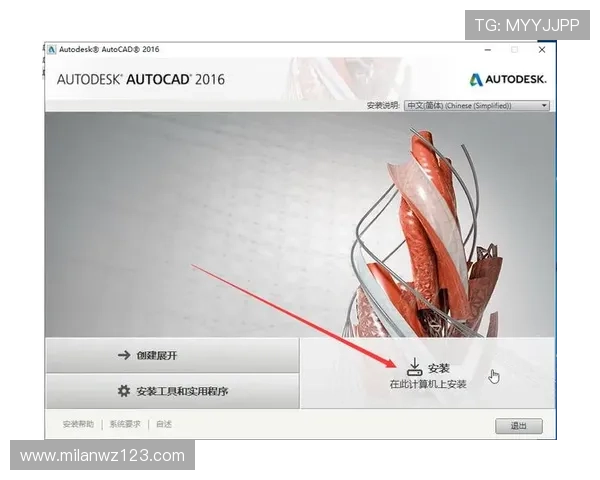The height and width of the screenshot is (480, 600).
Task: Click the arrow icon beside 创建展开
Action: point(124,355)
